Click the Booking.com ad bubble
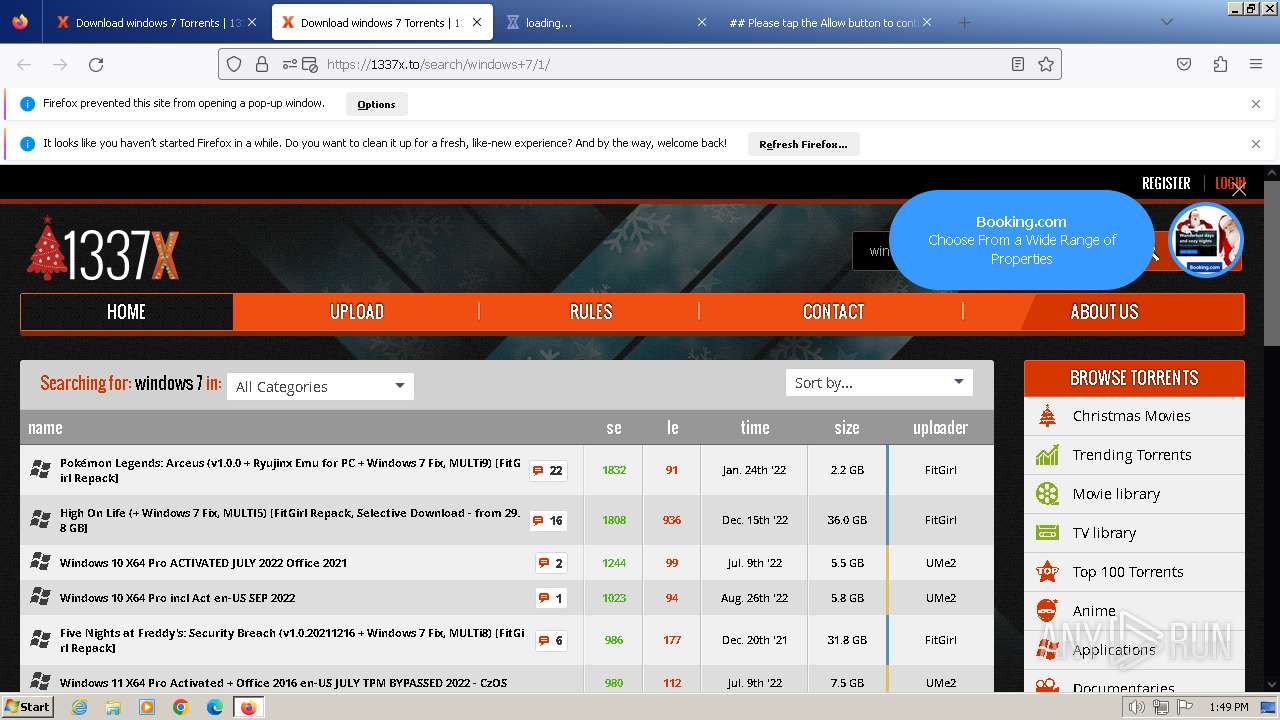1280x720 pixels. pyautogui.click(x=1021, y=240)
